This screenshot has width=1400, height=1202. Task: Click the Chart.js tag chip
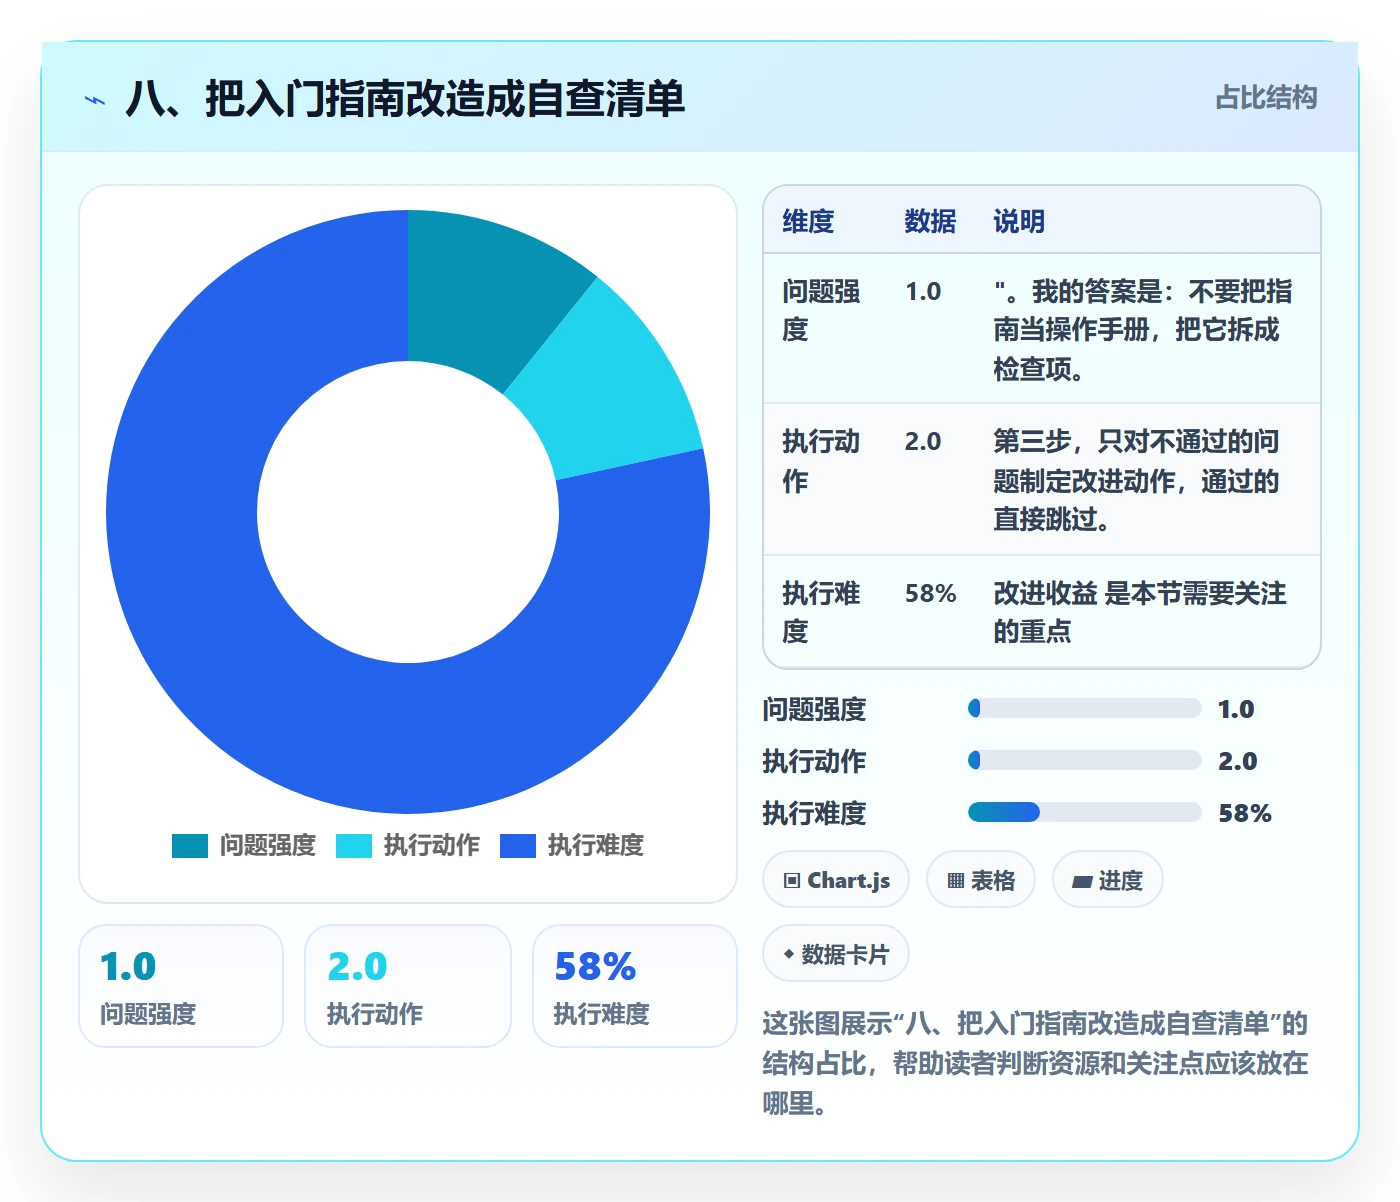(x=836, y=880)
